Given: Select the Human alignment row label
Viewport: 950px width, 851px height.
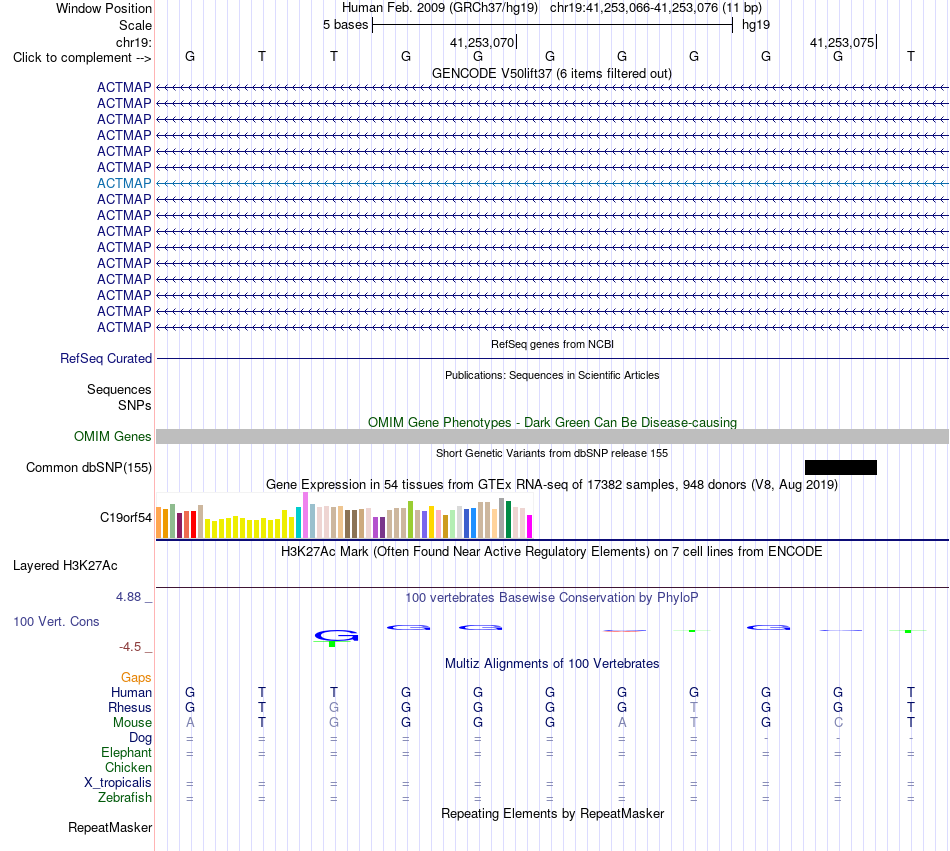Looking at the screenshot, I should (131, 692).
